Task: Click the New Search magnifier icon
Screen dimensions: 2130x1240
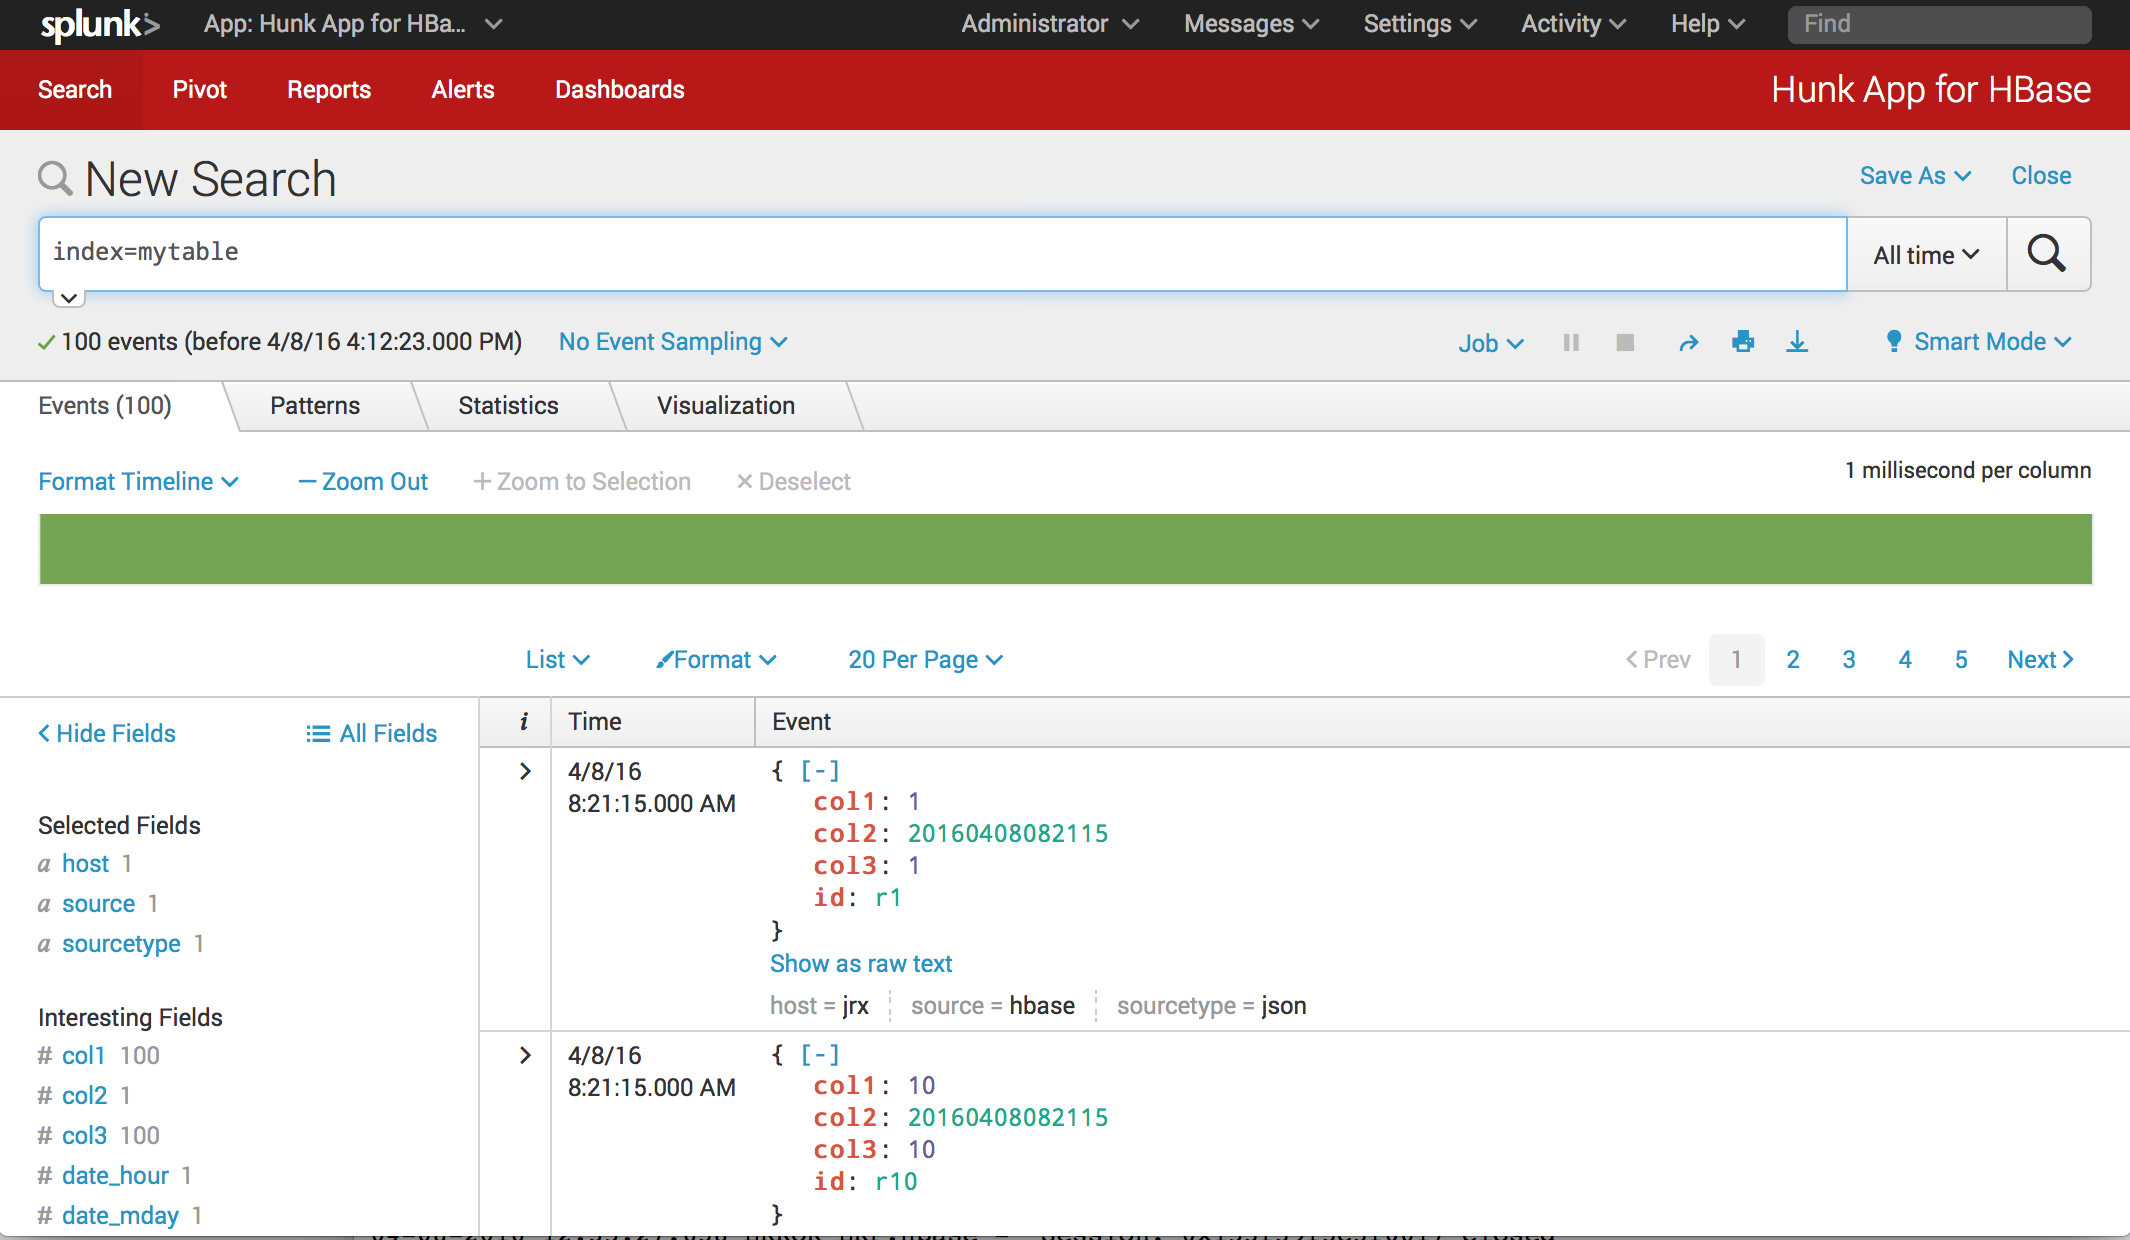Action: click(x=55, y=179)
